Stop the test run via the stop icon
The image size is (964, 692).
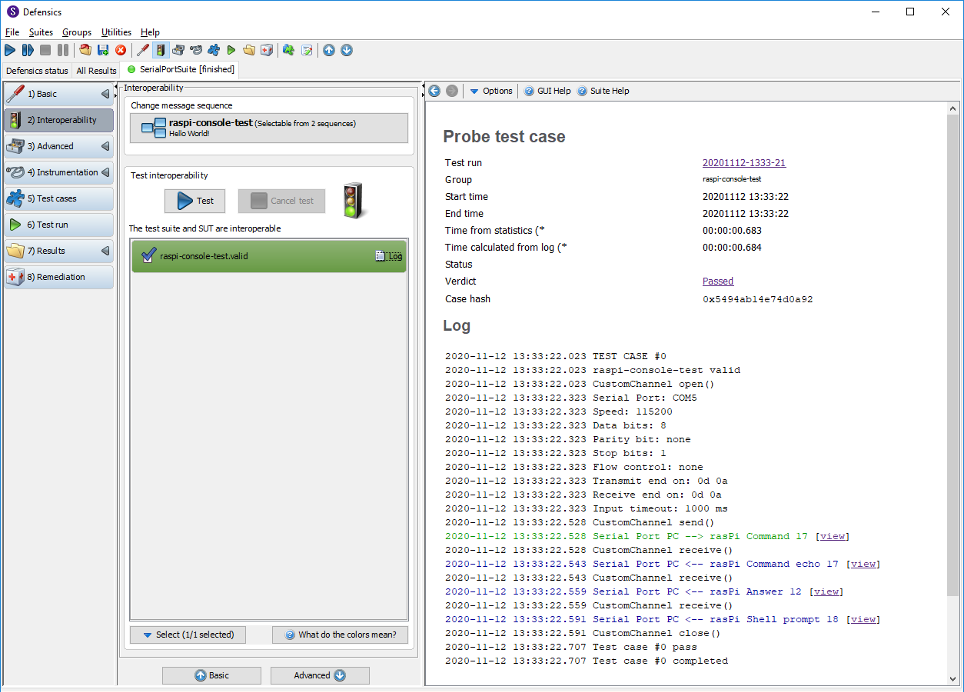click(x=44, y=50)
